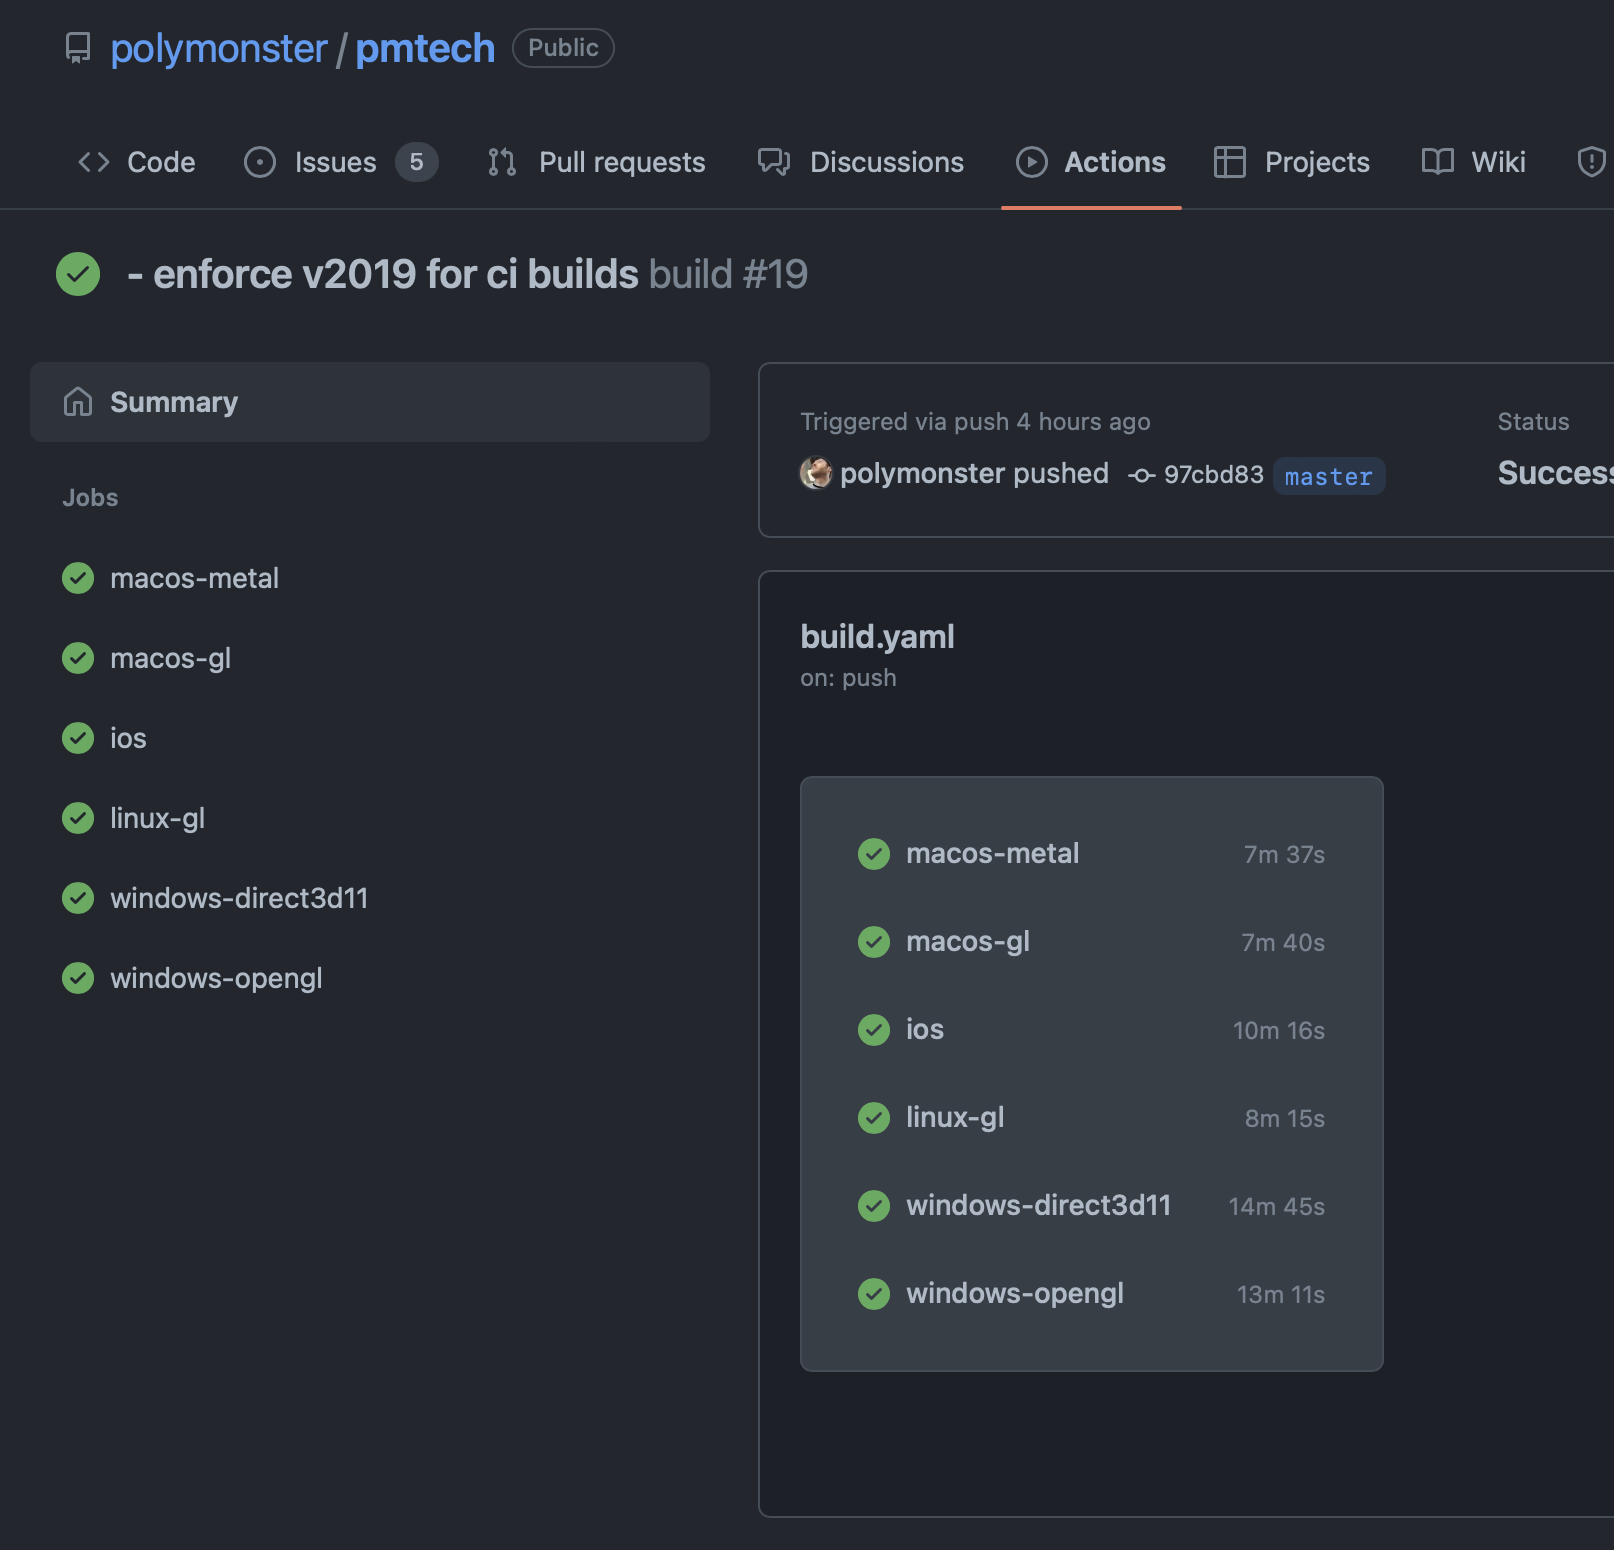Click the Code angle-brackets icon
Image resolution: width=1614 pixels, height=1550 pixels.
pos(94,162)
